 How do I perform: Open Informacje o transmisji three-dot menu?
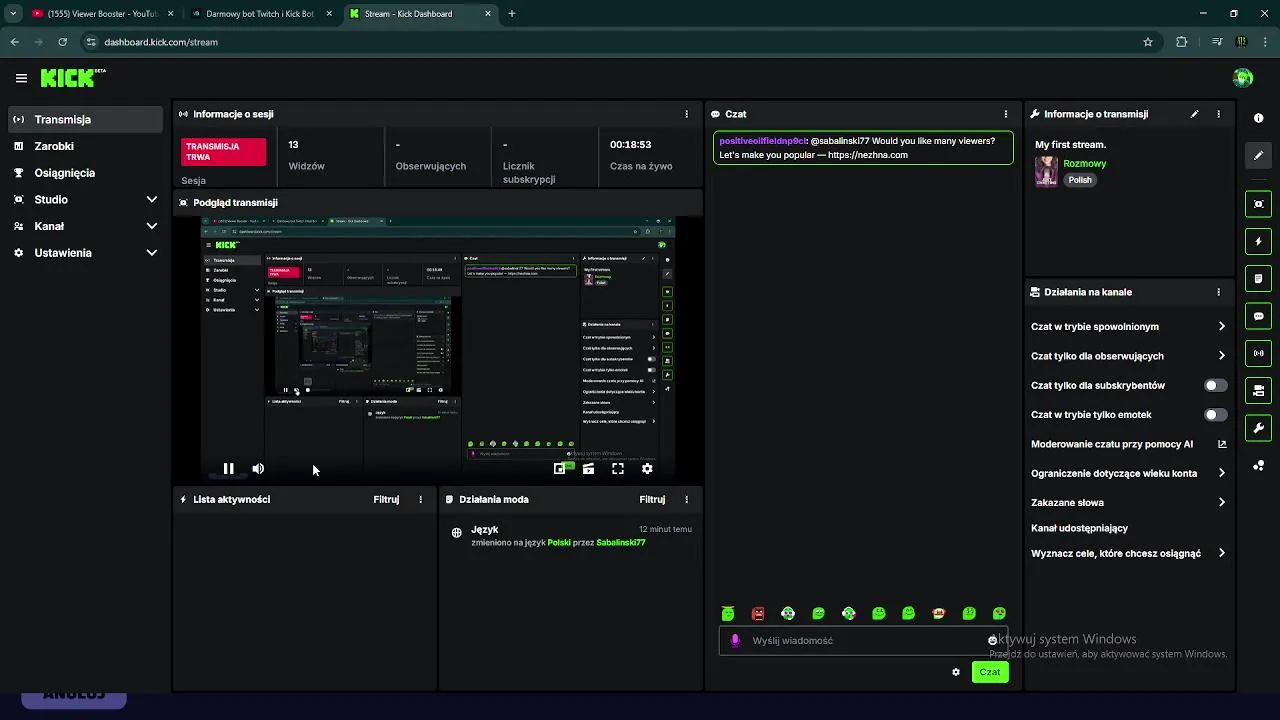1218,114
